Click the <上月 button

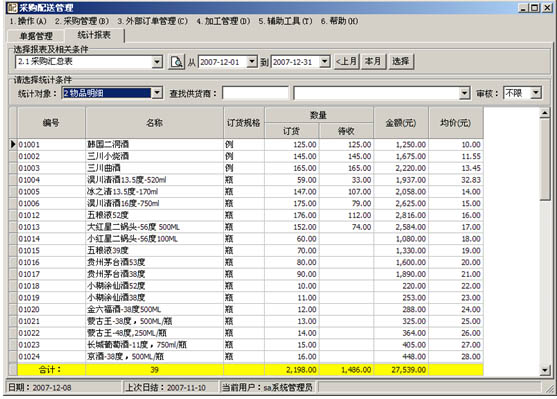pyautogui.click(x=346, y=61)
